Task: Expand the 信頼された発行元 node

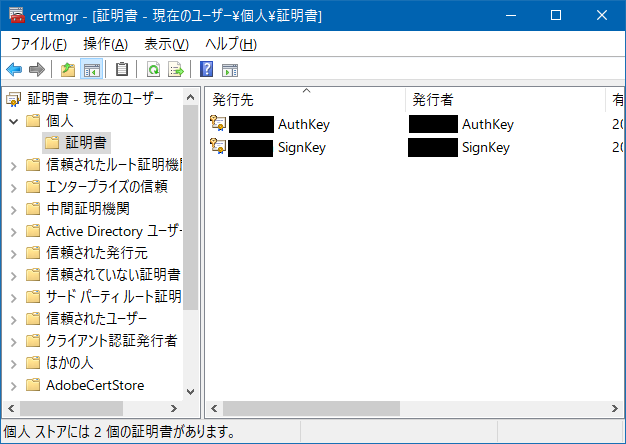Action: 14,254
